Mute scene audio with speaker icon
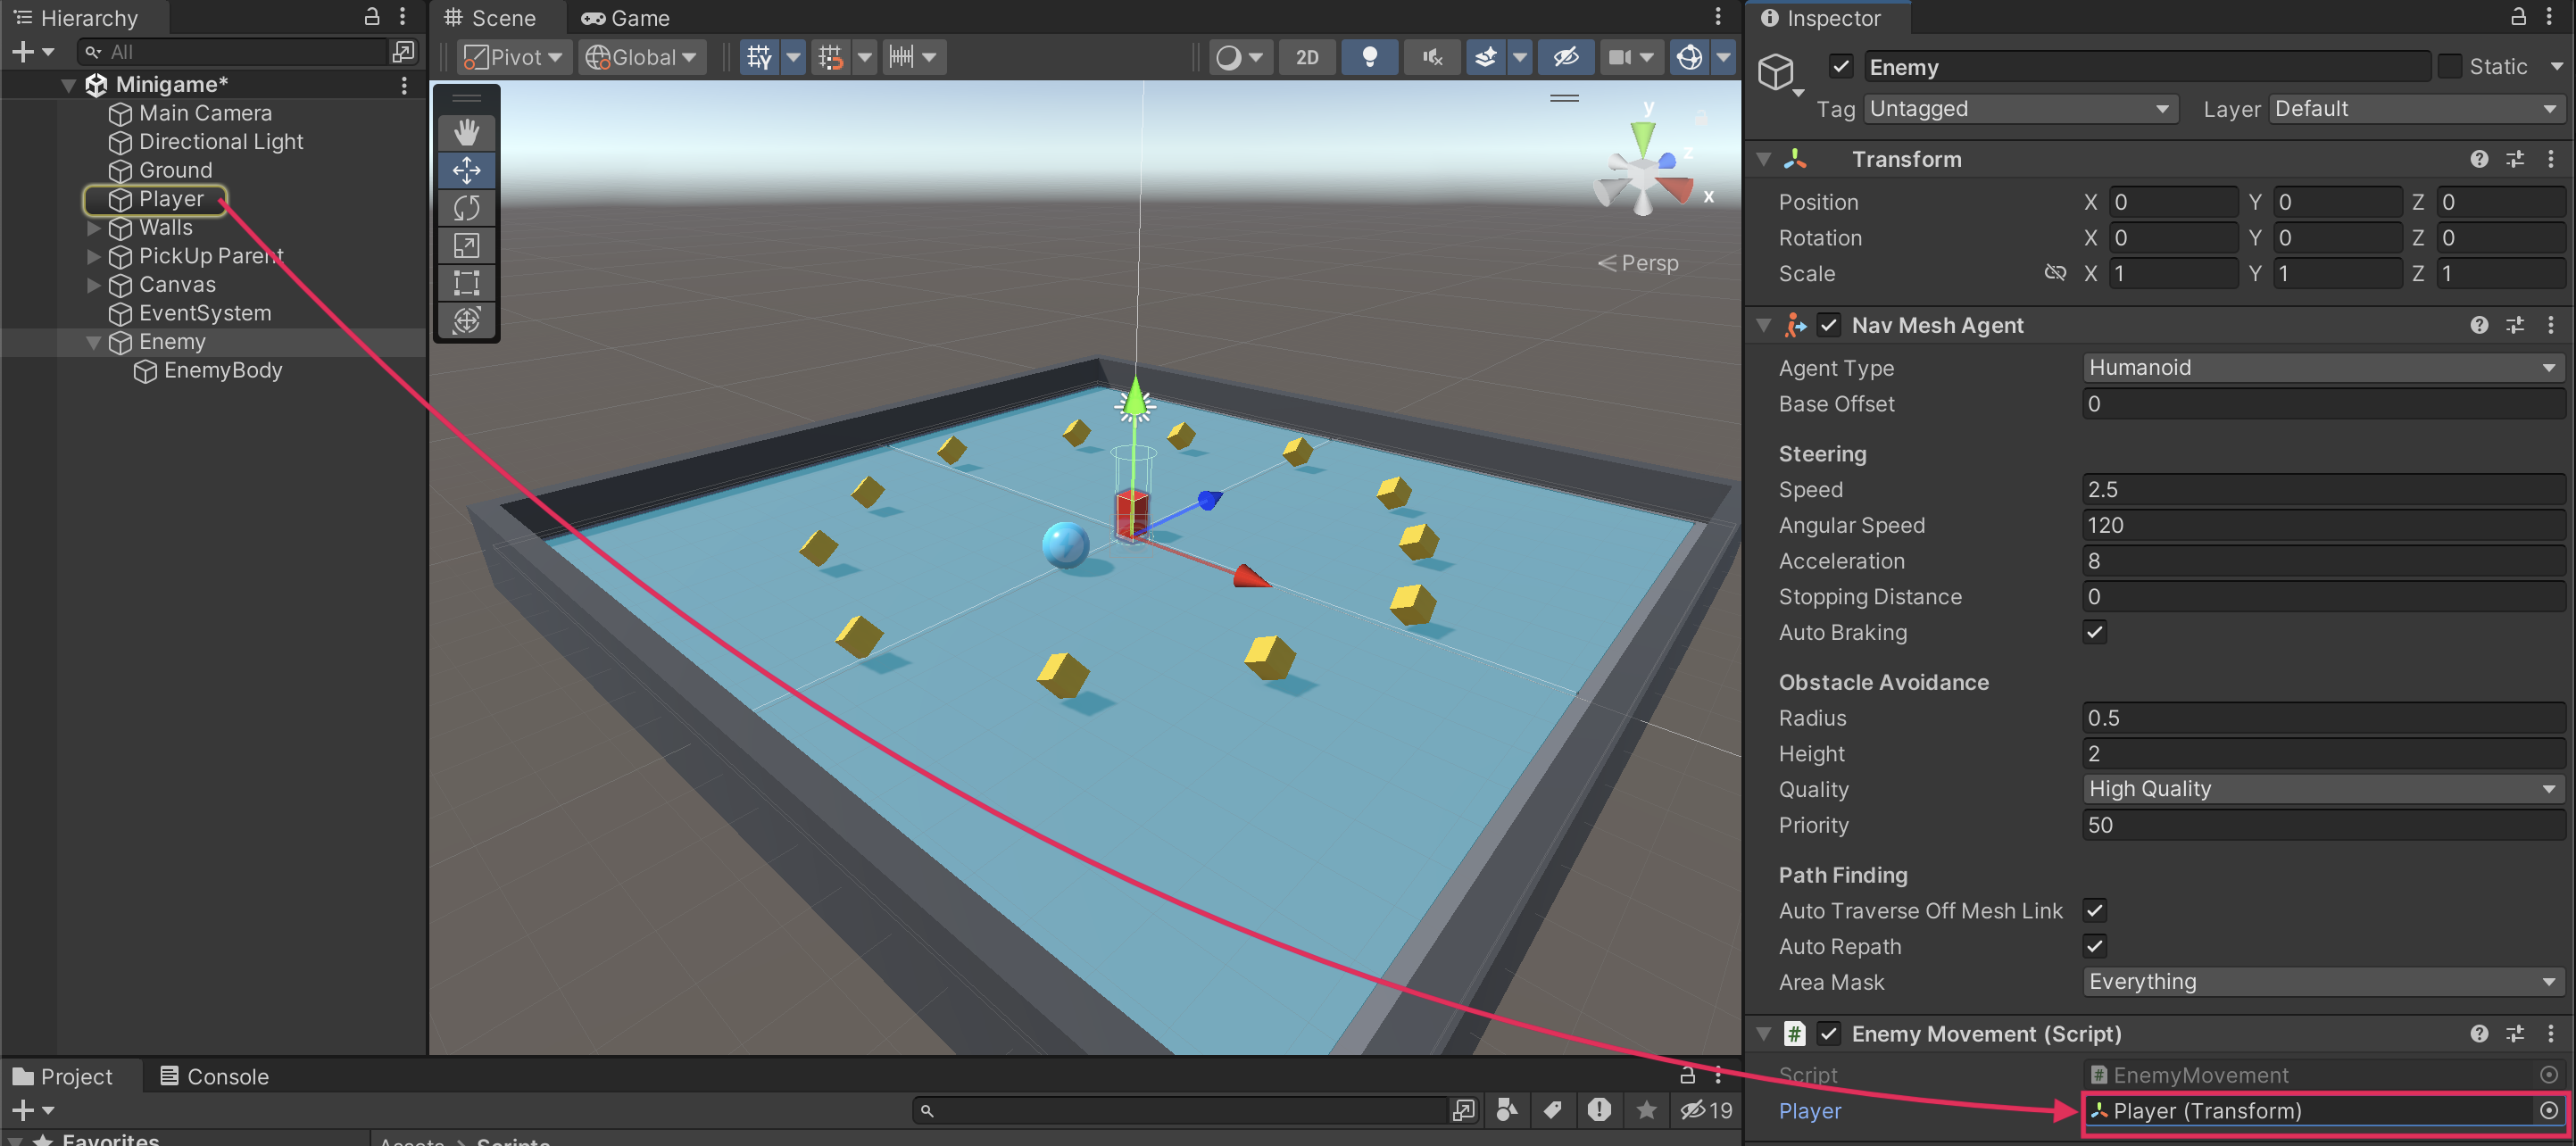This screenshot has width=2576, height=1146. 1432,57
